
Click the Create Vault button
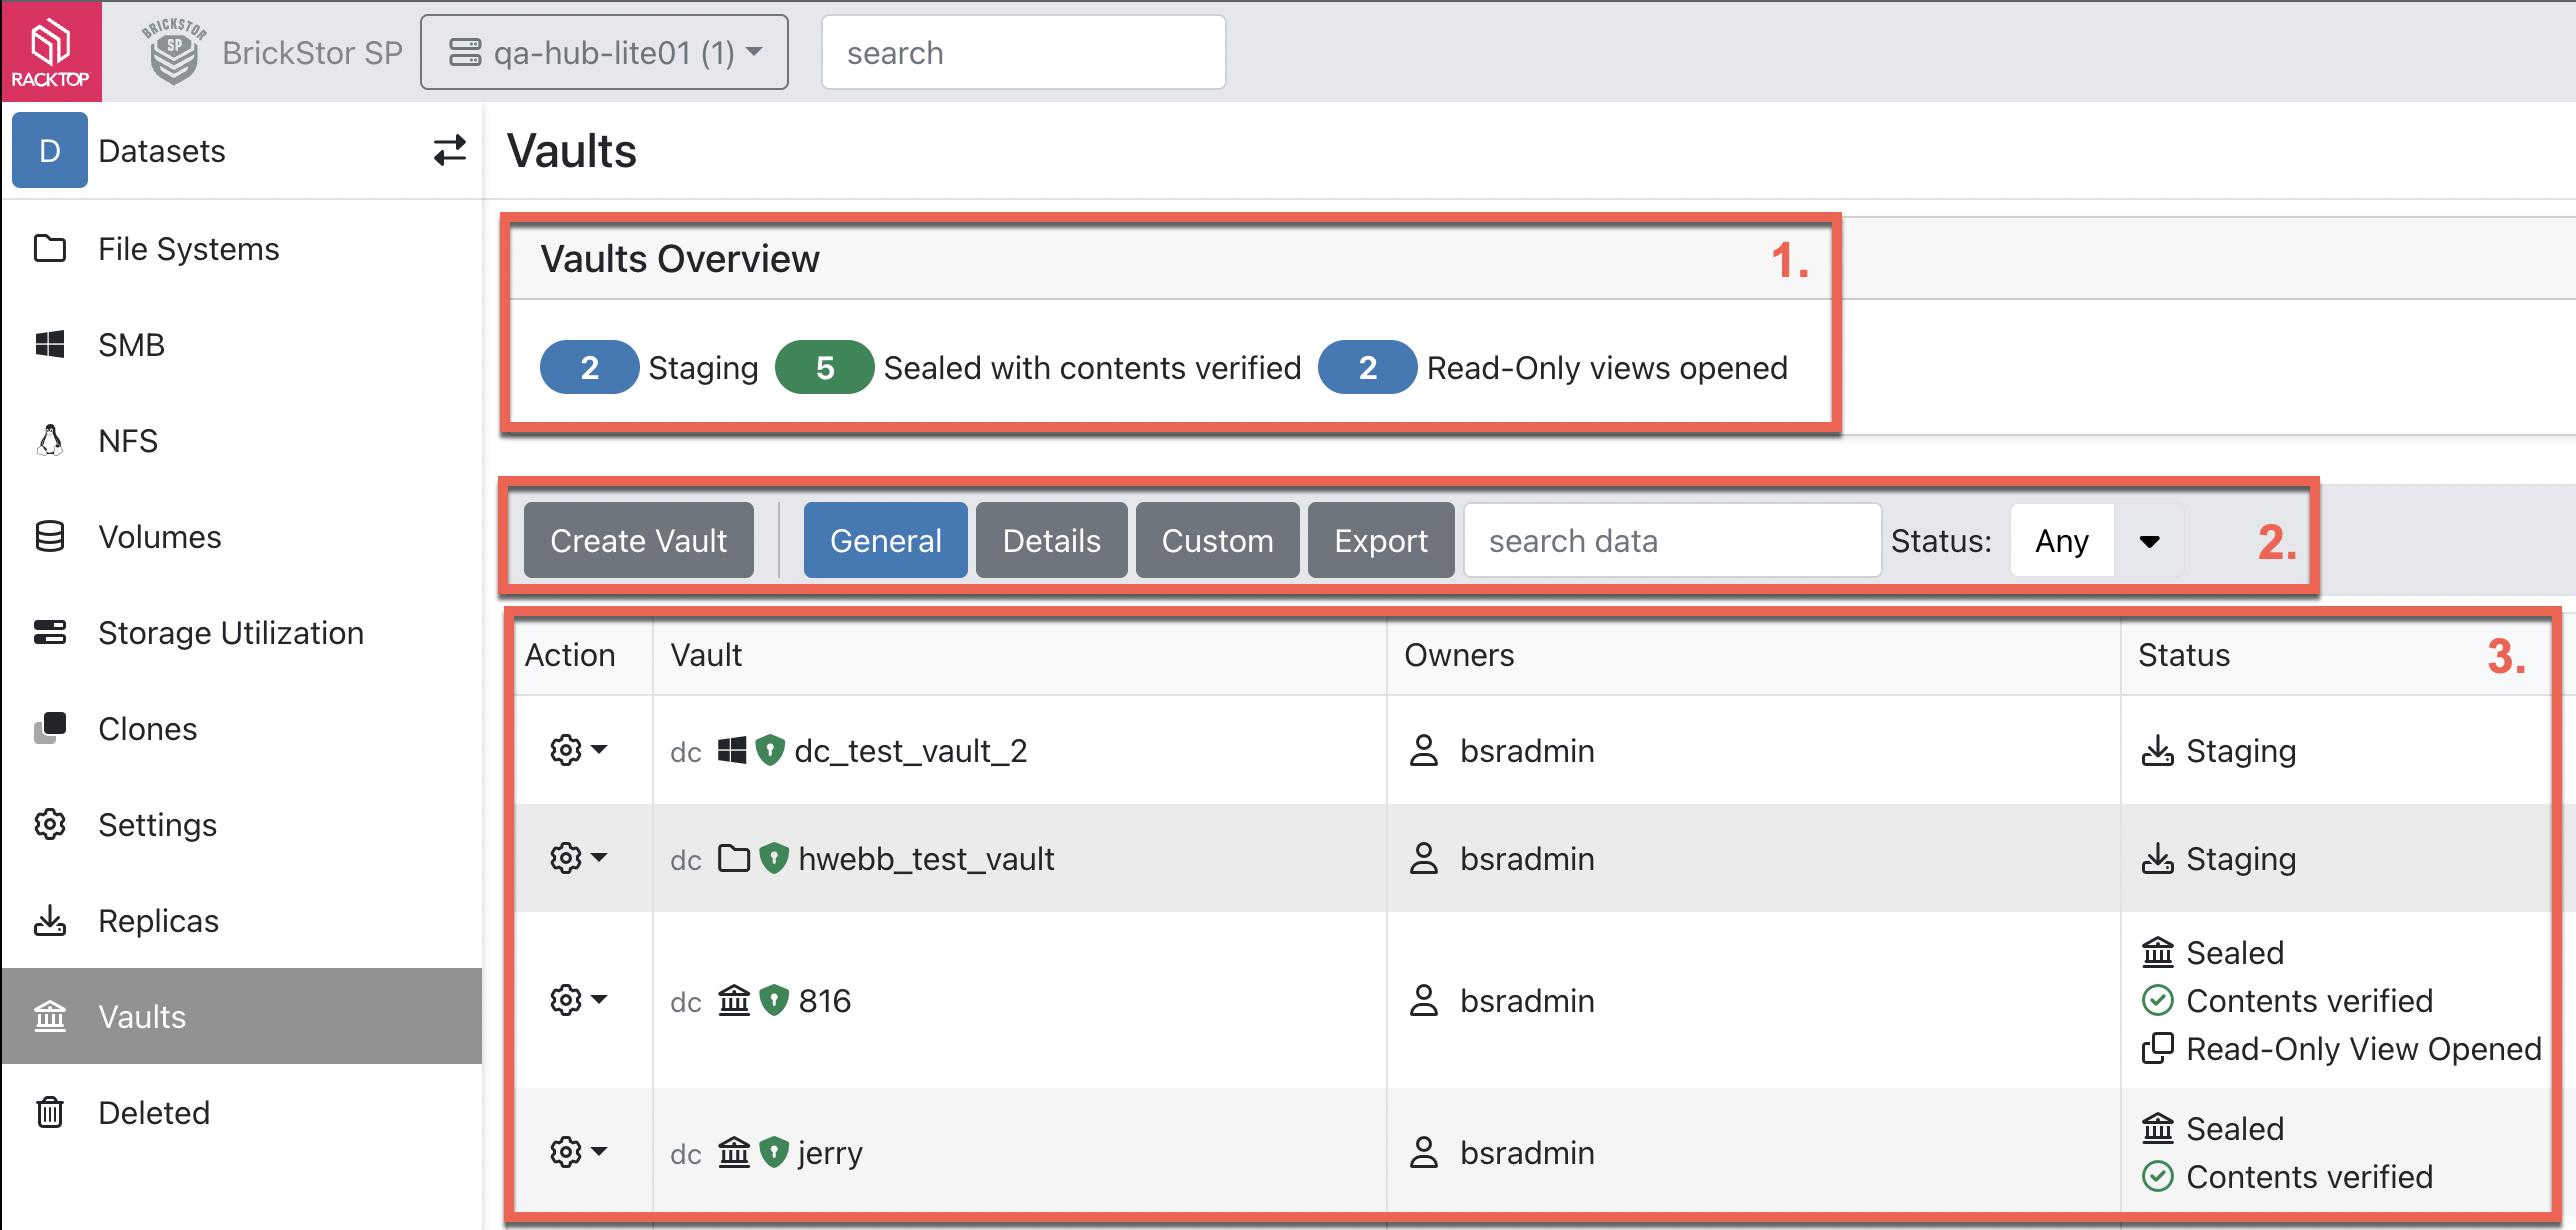638,541
